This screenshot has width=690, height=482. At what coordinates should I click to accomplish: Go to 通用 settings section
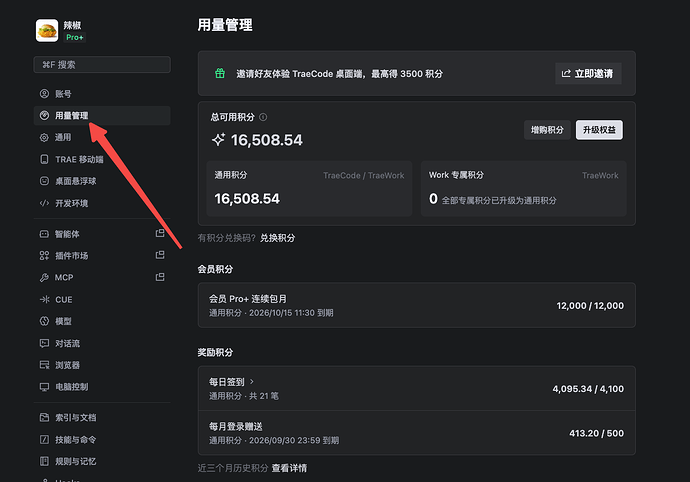[x=102, y=137]
